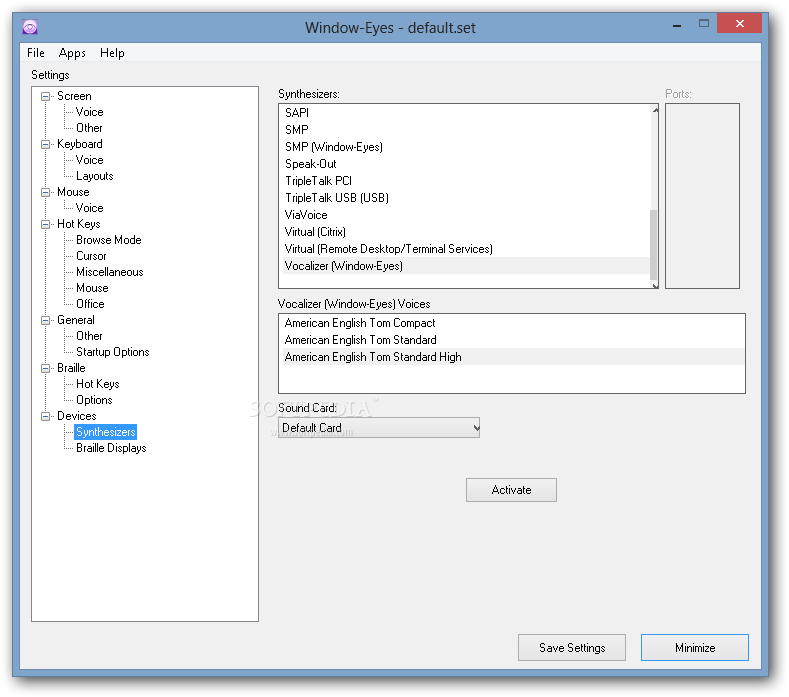Viewport: 789px width, 697px height.
Task: Select Synthesizers tree item
Action: pos(106,432)
